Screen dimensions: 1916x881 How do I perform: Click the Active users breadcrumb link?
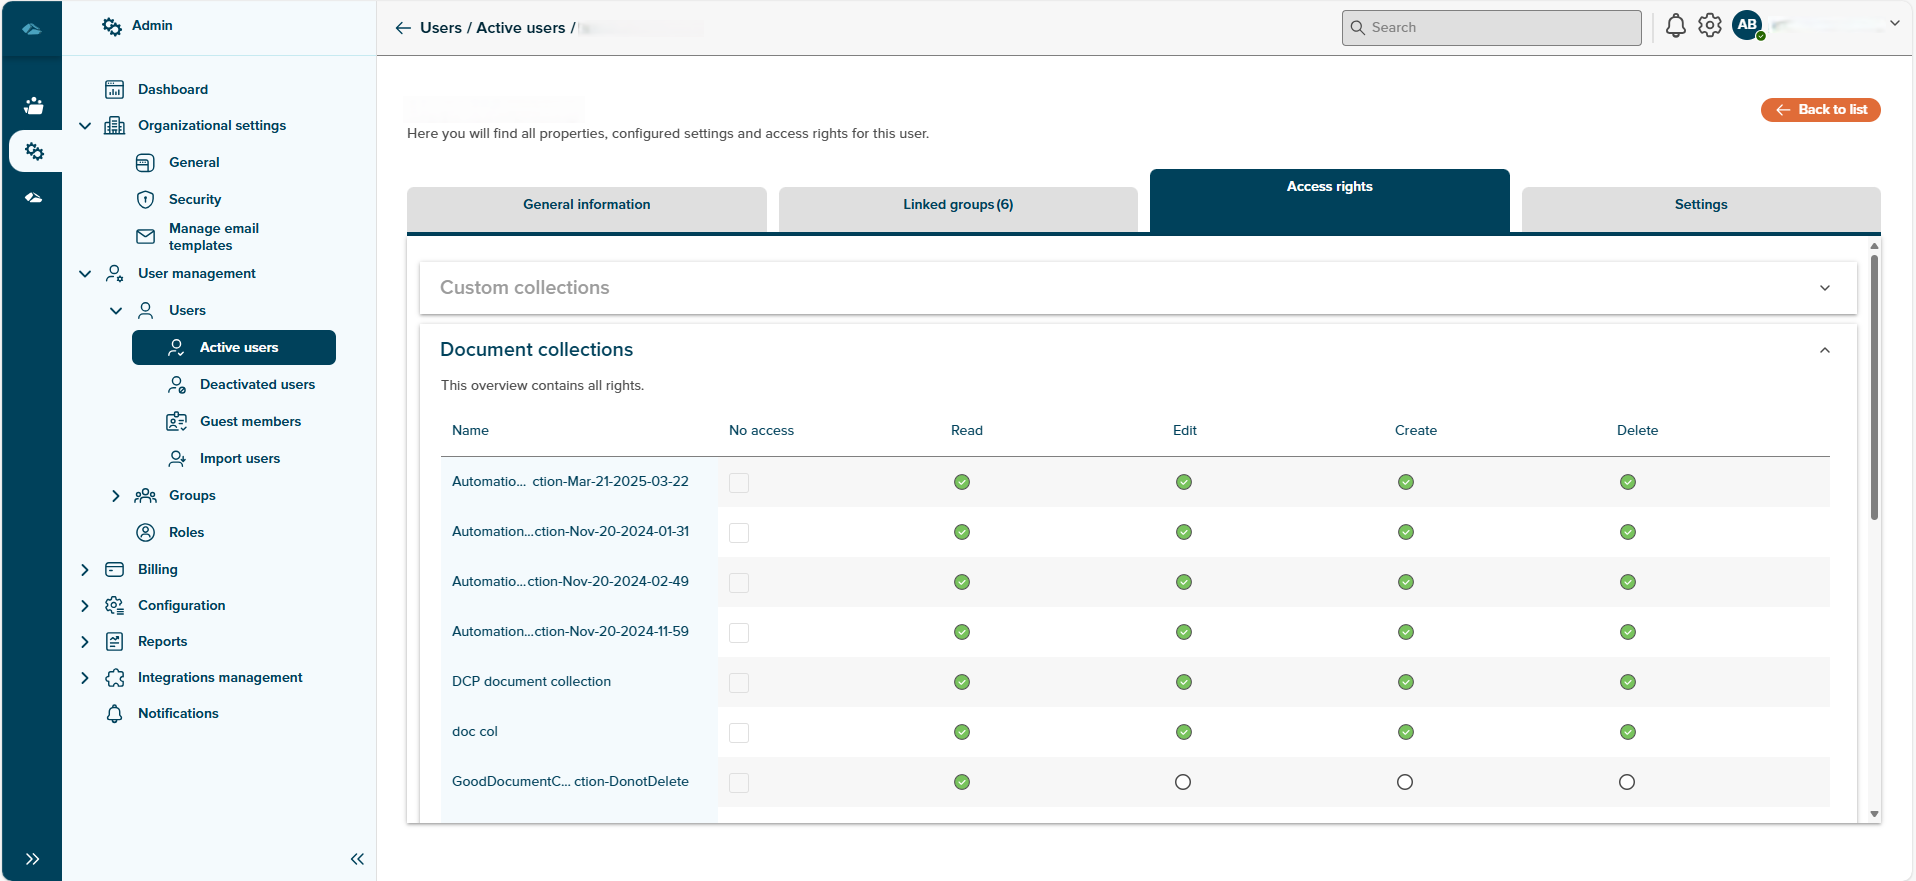pos(521,28)
